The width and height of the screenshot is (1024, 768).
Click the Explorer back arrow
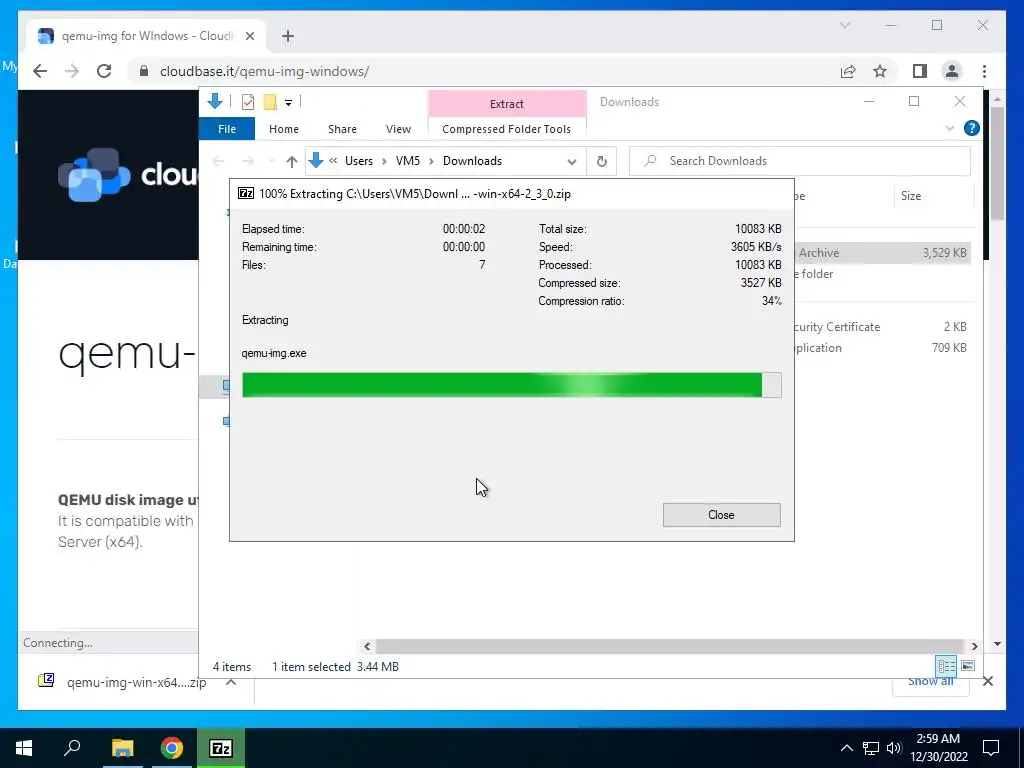pyautogui.click(x=219, y=161)
